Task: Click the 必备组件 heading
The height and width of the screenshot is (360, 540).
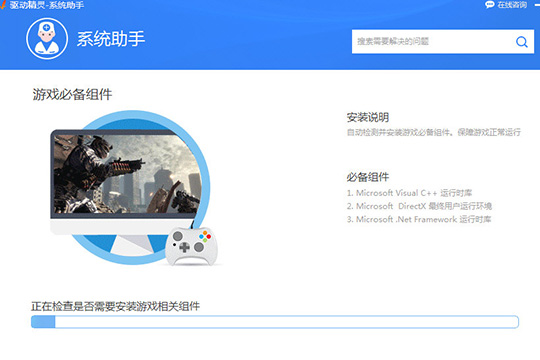Action: click(368, 177)
